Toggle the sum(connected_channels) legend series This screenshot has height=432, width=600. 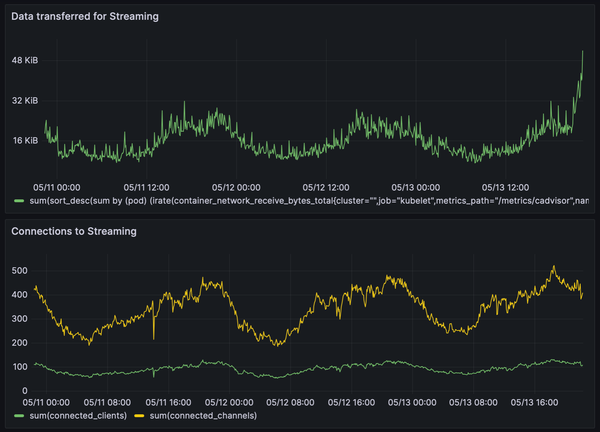pos(203,416)
